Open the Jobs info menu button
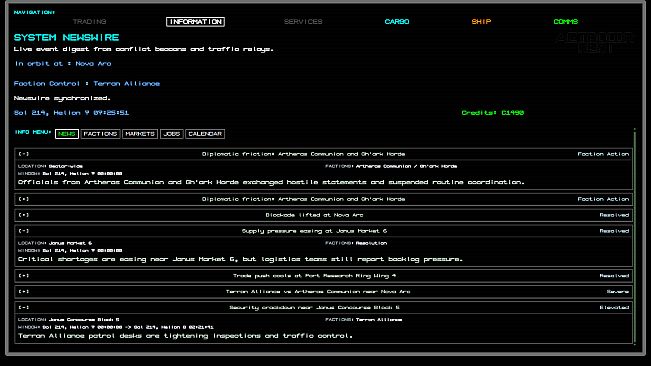This screenshot has width=651, height=366. (172, 134)
